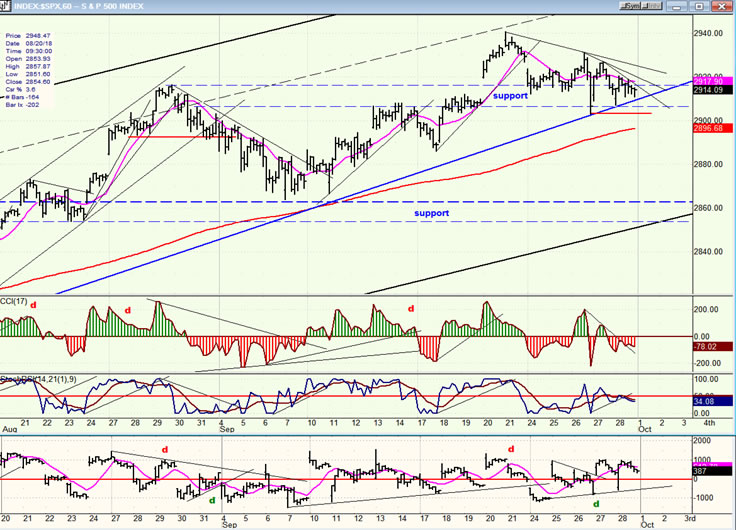Click the 2880.00 price axis label
Image resolution: width=736 pixels, height=530 pixels.
click(708, 164)
